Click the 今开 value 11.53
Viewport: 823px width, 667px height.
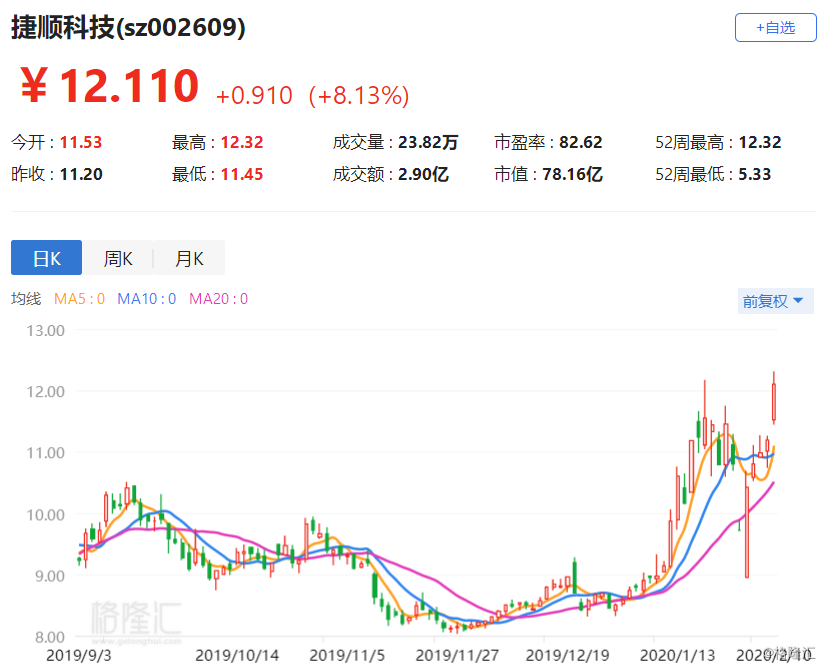(x=81, y=142)
